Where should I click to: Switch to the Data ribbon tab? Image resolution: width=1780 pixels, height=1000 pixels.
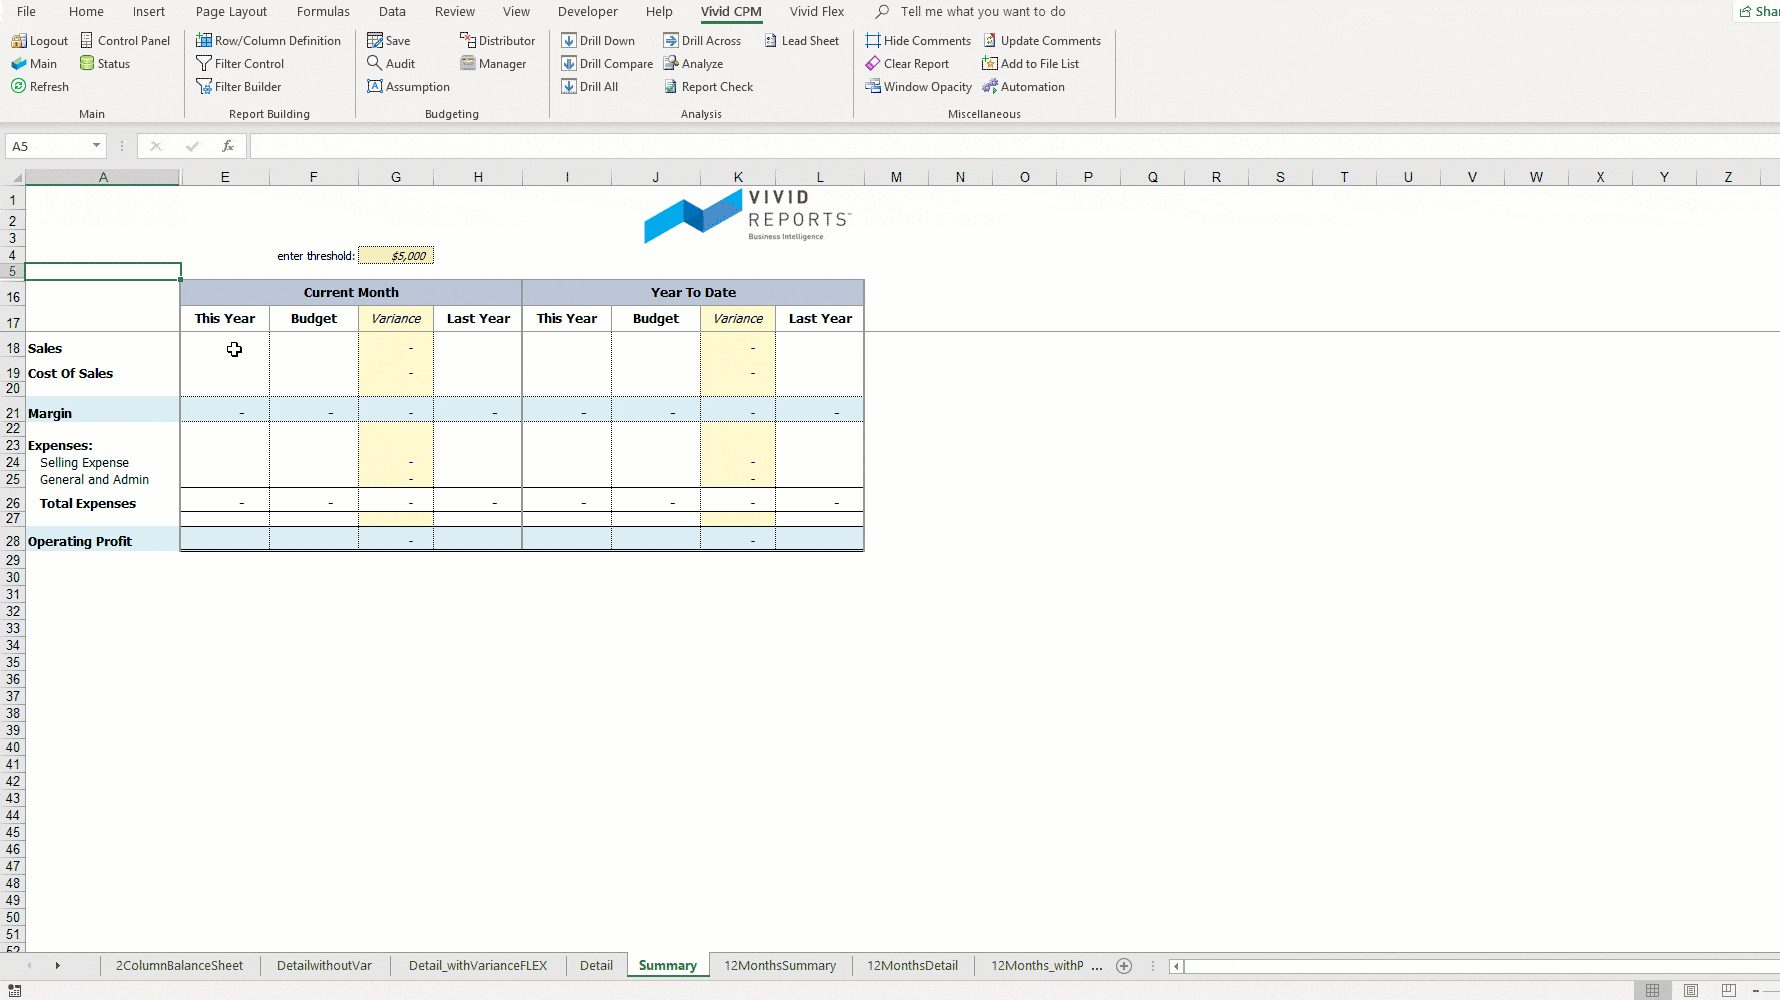click(x=392, y=12)
